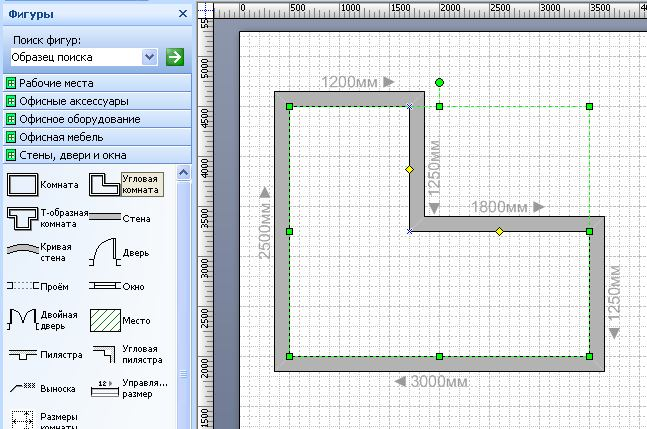The width and height of the screenshot is (647, 429).
Task: Open the Поиск фигур dropdown arrow
Action: pyautogui.click(x=150, y=57)
